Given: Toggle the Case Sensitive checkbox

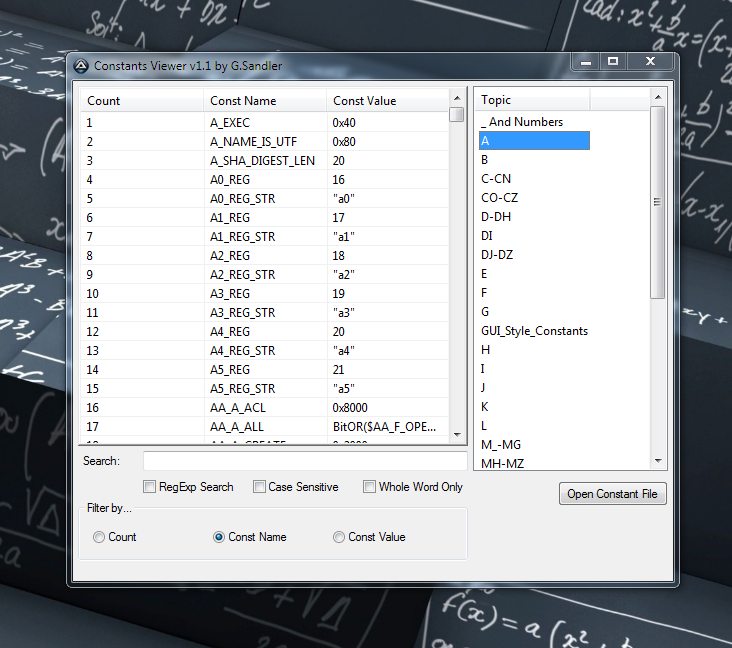Looking at the screenshot, I should tap(260, 487).
